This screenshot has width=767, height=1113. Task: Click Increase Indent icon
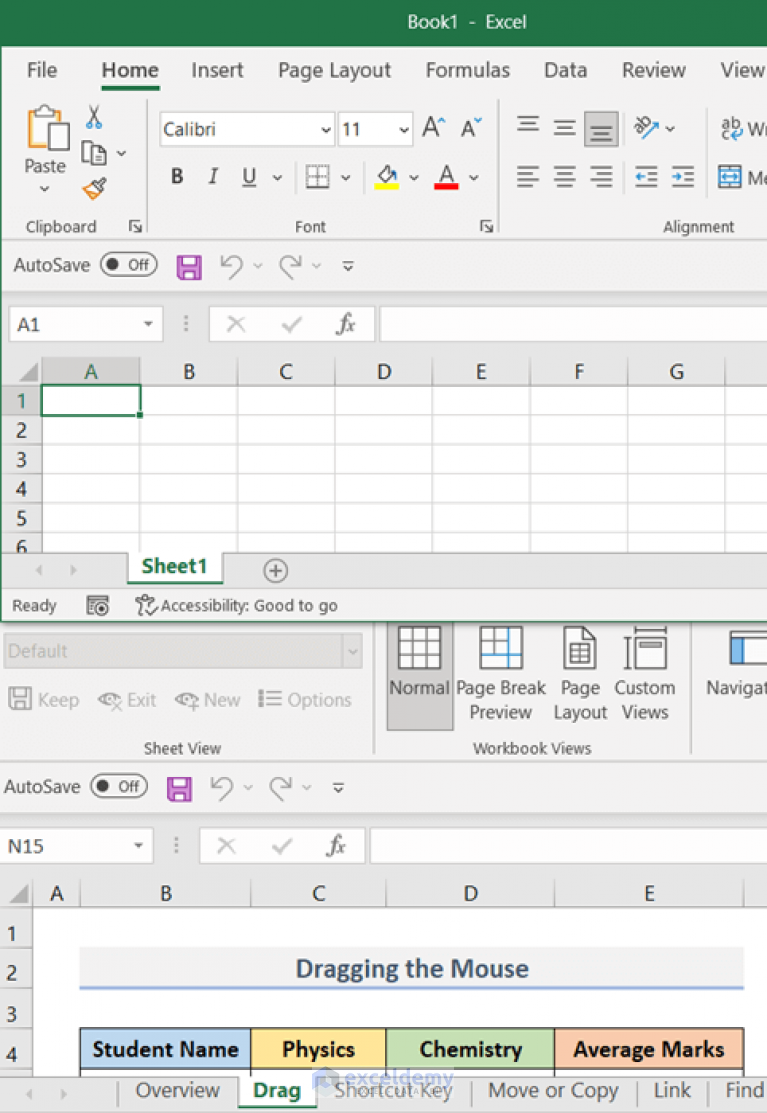[683, 176]
